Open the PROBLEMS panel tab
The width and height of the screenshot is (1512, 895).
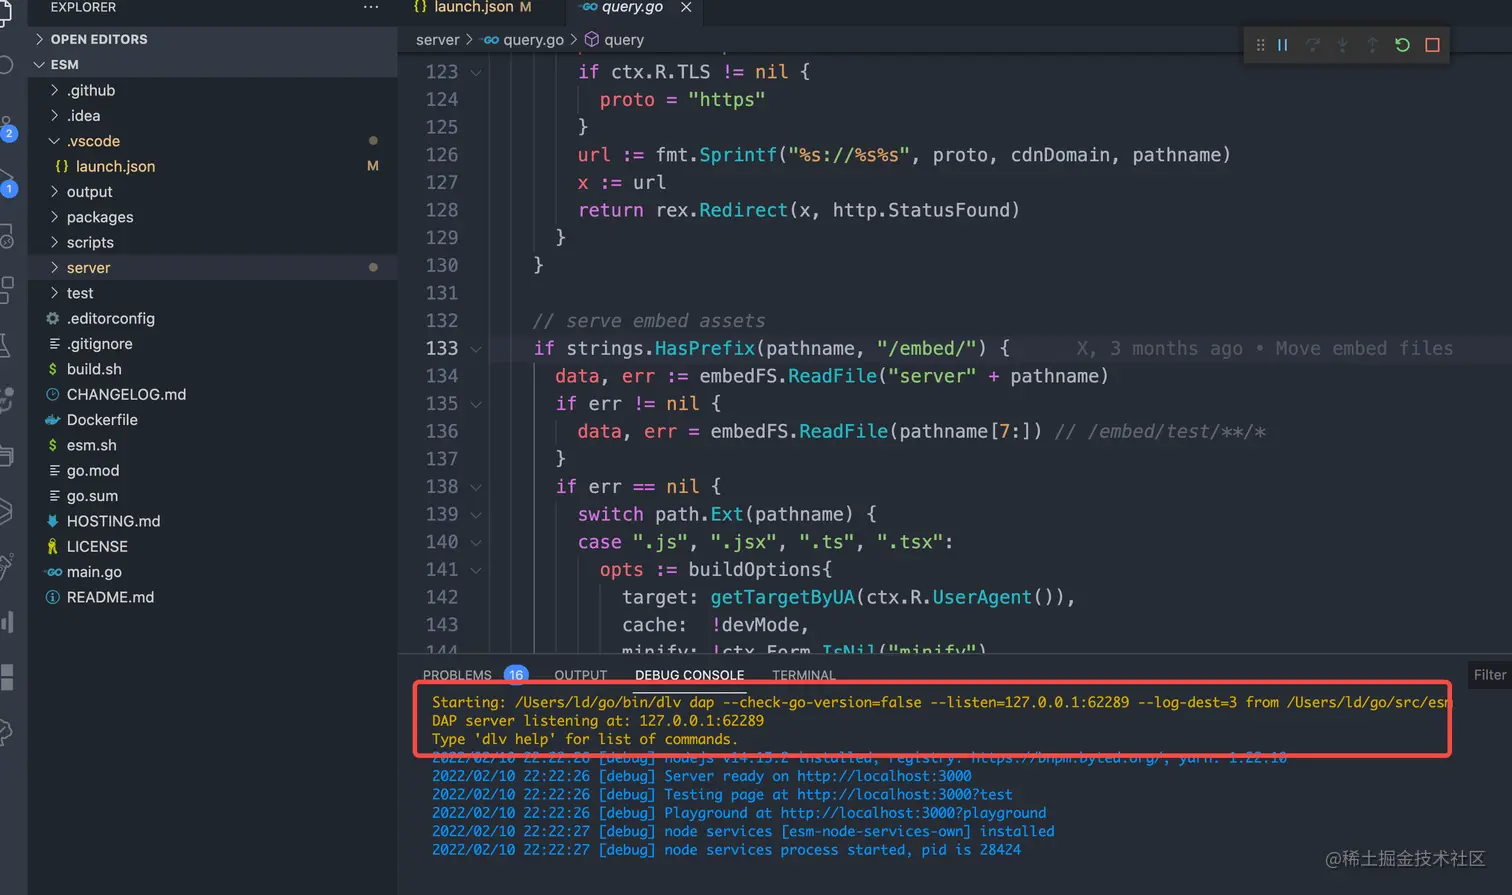click(x=457, y=675)
